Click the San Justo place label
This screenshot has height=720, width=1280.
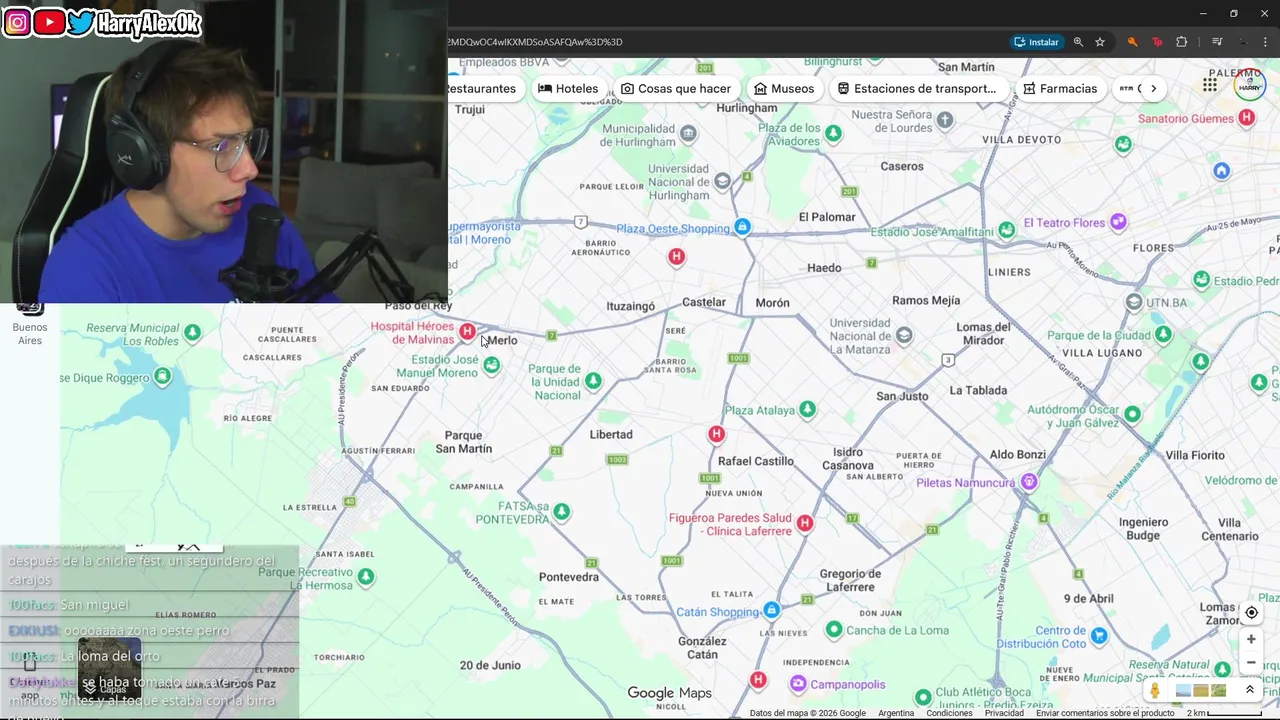(902, 396)
